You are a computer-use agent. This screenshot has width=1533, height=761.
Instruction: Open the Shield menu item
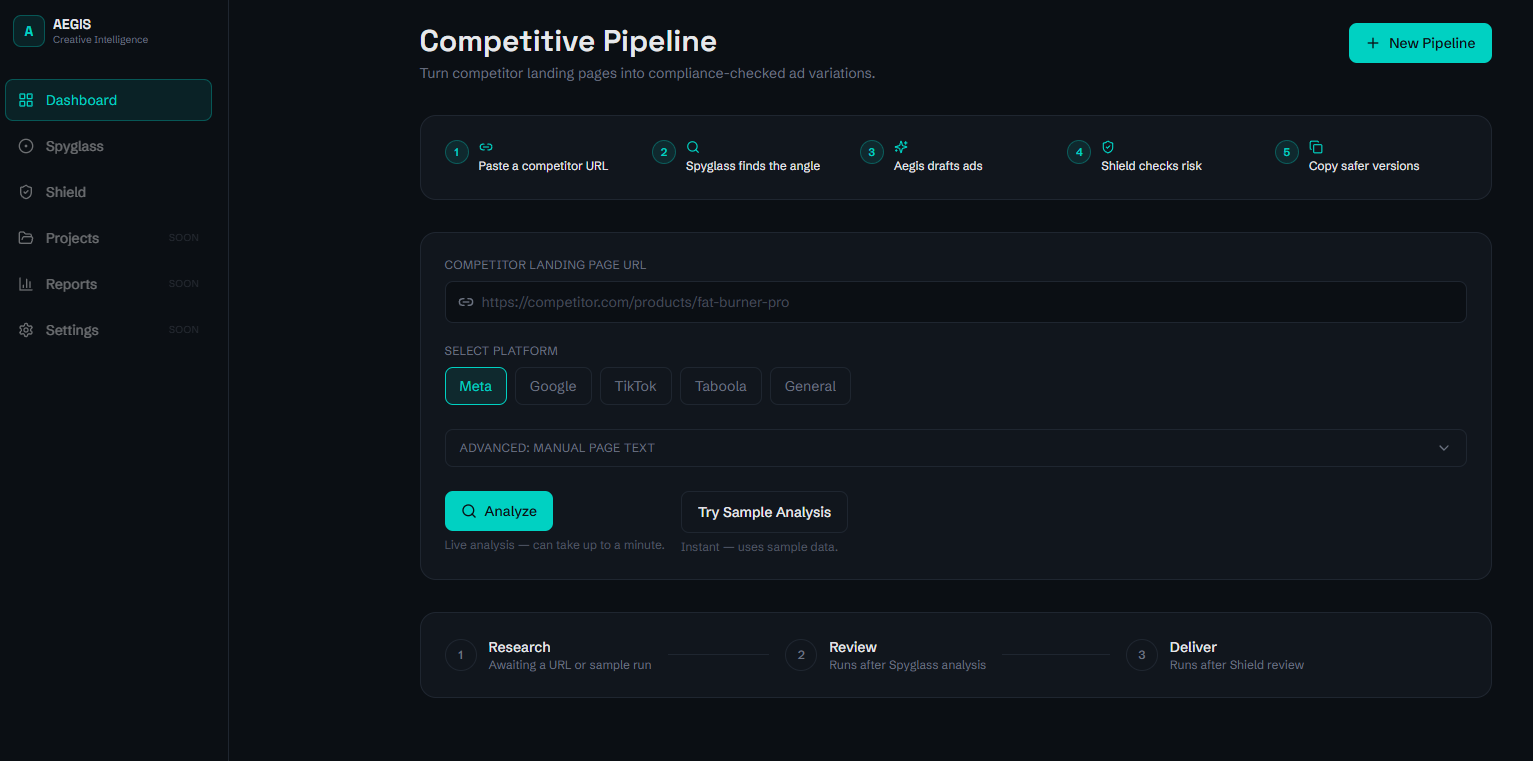point(108,192)
